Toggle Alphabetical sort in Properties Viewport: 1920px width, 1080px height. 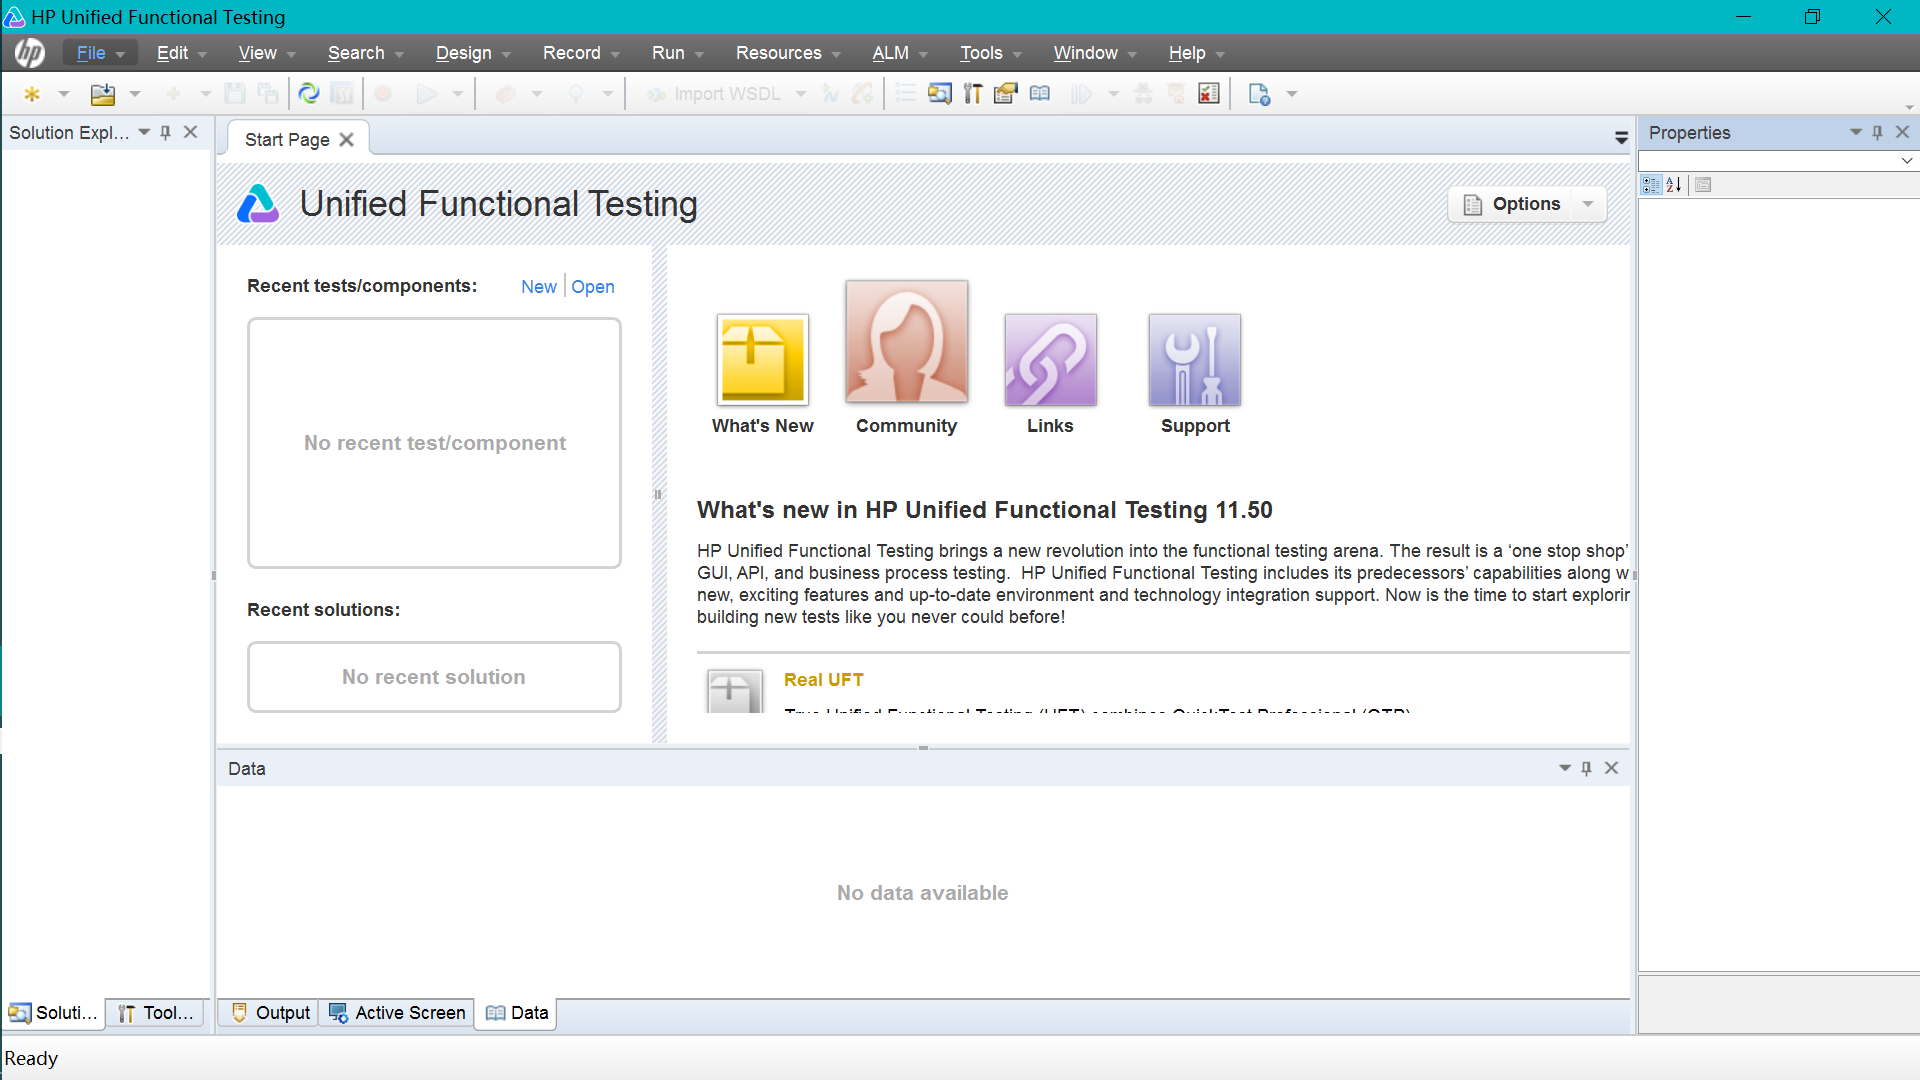pyautogui.click(x=1674, y=185)
